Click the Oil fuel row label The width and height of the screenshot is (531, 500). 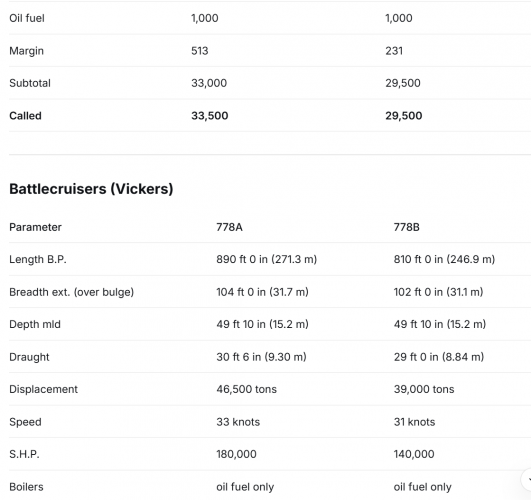click(x=27, y=18)
